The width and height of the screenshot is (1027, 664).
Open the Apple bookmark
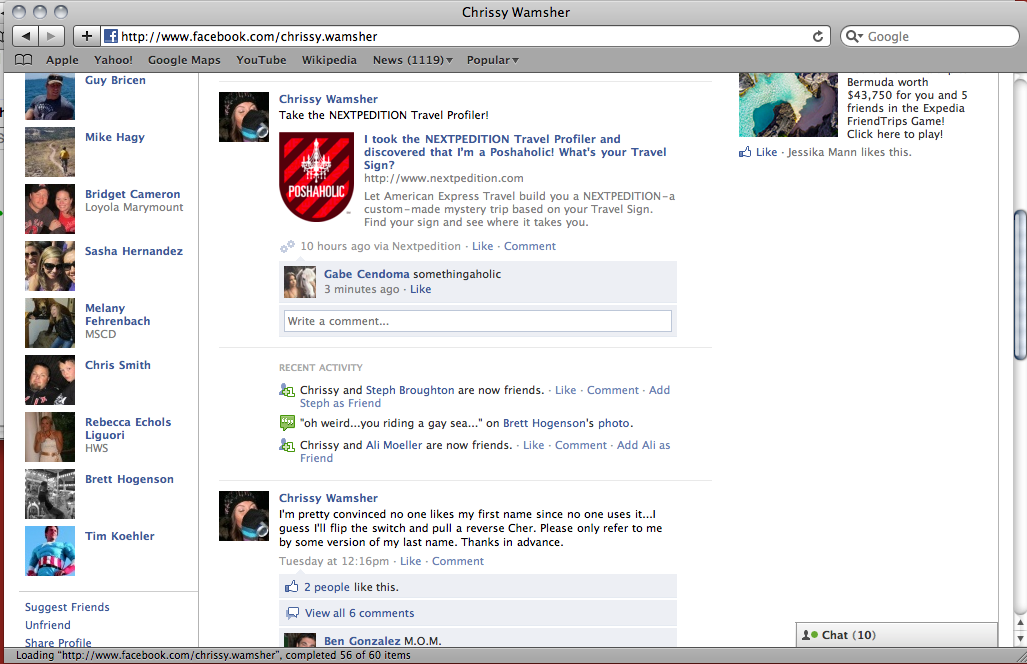62,60
